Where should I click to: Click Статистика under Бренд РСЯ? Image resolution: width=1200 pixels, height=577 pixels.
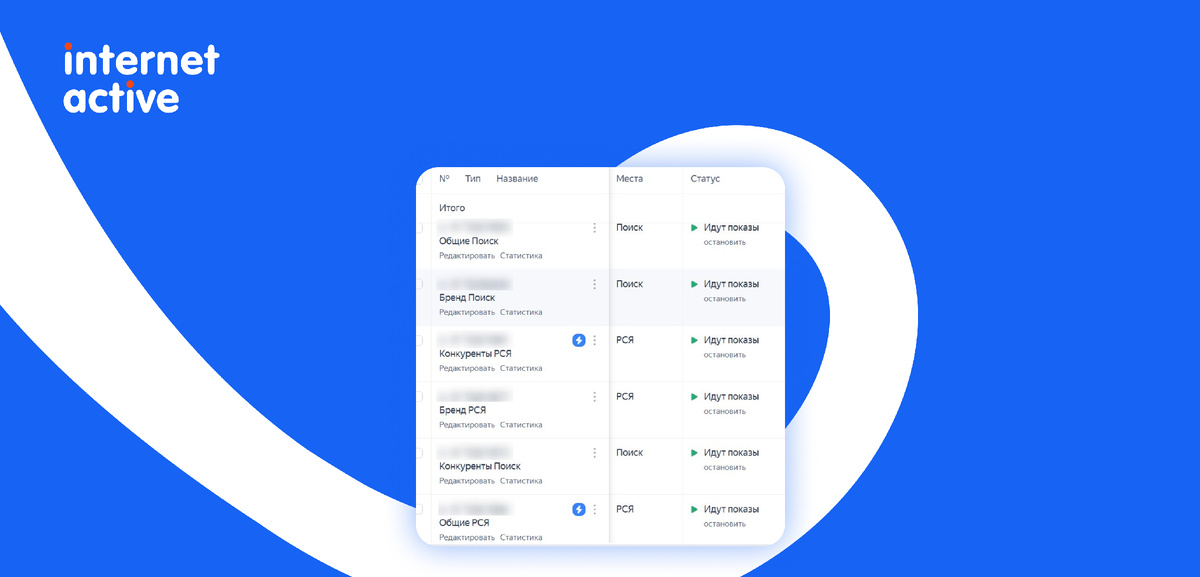521,425
